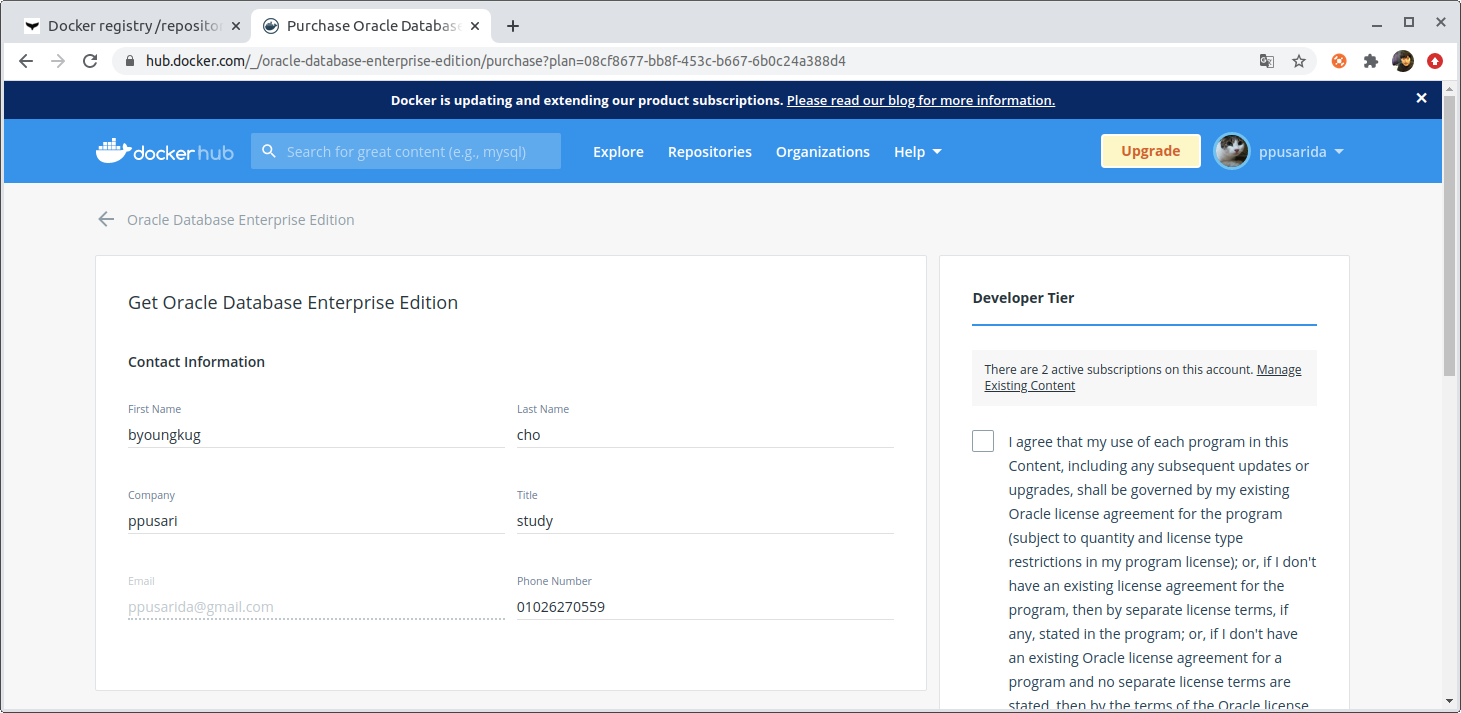Screen dimensions: 1461x713
Task: Click the Title input field
Action: coord(705,521)
